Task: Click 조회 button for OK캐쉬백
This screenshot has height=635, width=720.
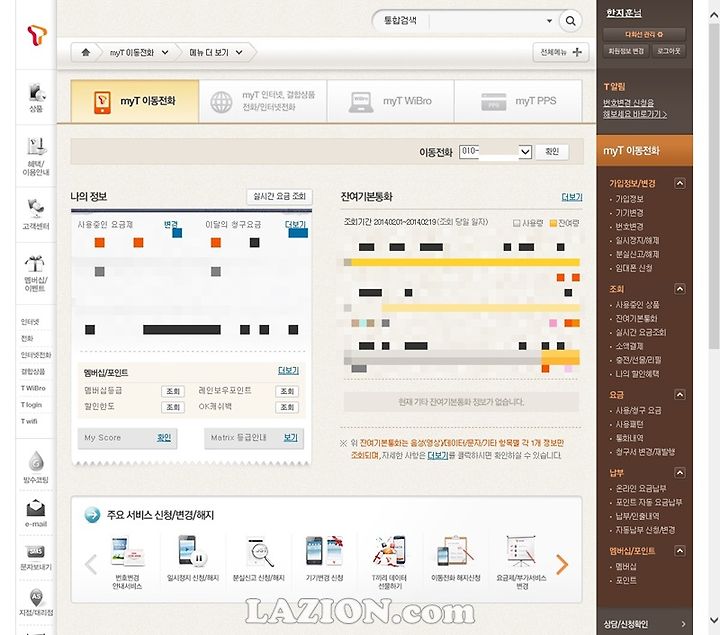Action: point(287,407)
